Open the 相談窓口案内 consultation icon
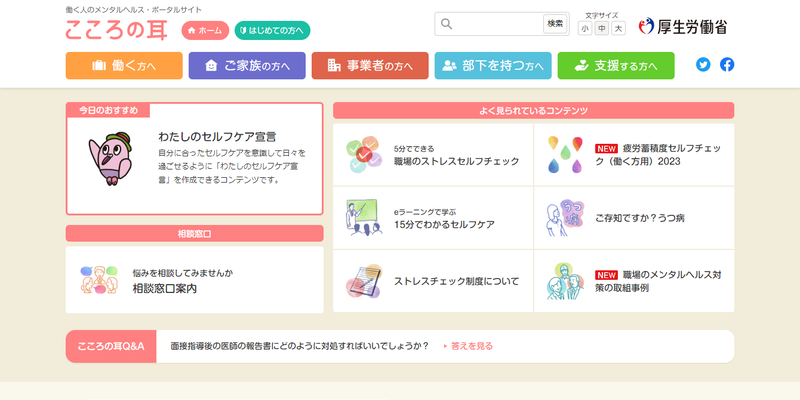 [x=99, y=280]
